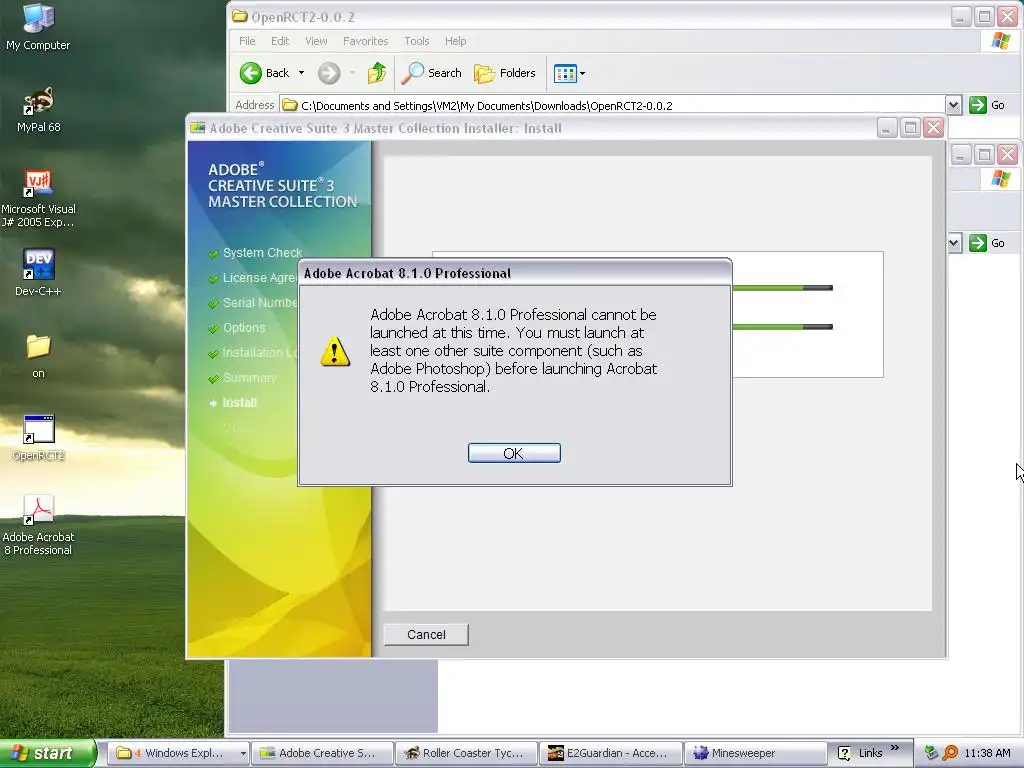This screenshot has height=768, width=1024.
Task: Click Cancel in the Adobe installer
Action: click(426, 634)
